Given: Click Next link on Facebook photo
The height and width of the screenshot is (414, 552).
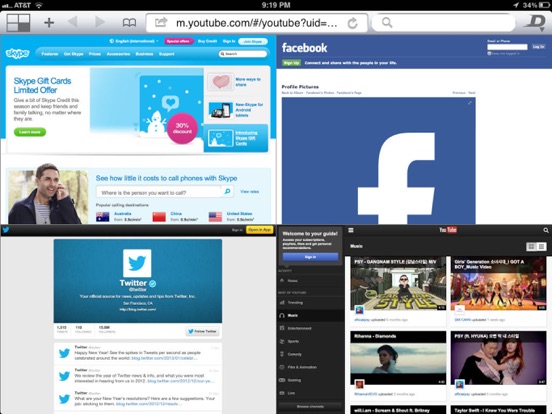Looking at the screenshot, I should click(x=472, y=93).
